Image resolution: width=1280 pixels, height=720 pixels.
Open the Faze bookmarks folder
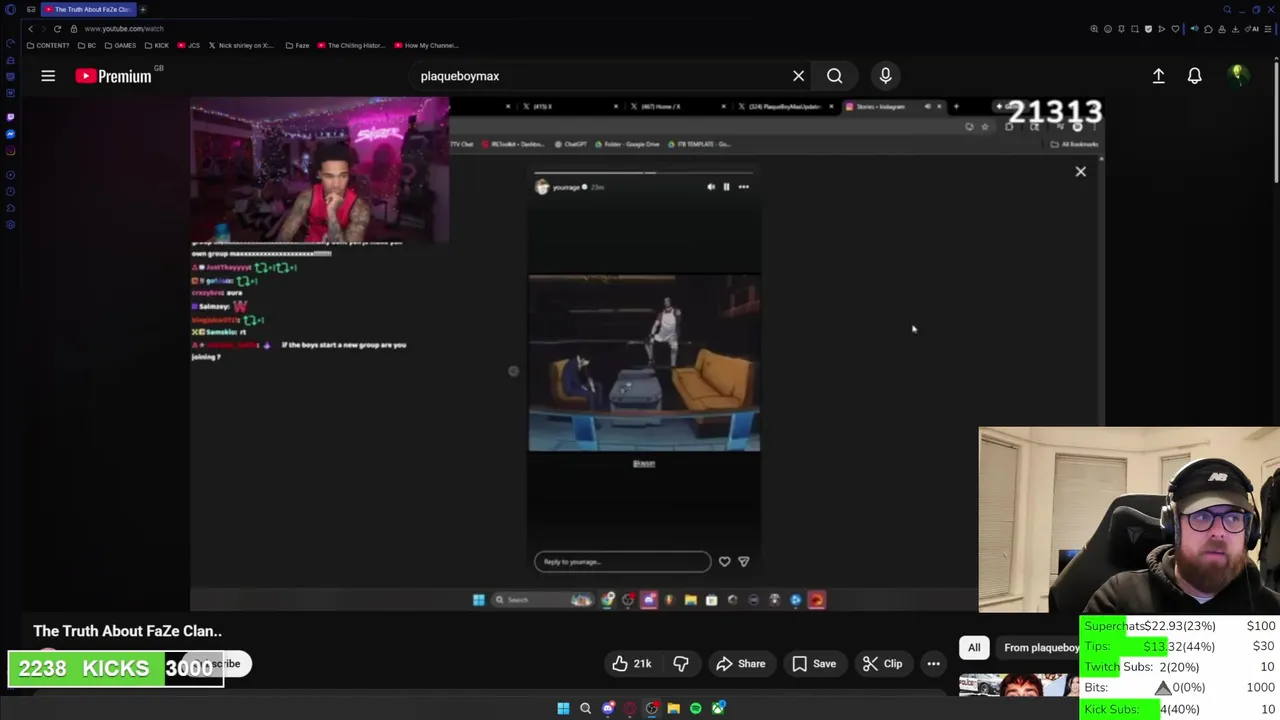(x=297, y=45)
